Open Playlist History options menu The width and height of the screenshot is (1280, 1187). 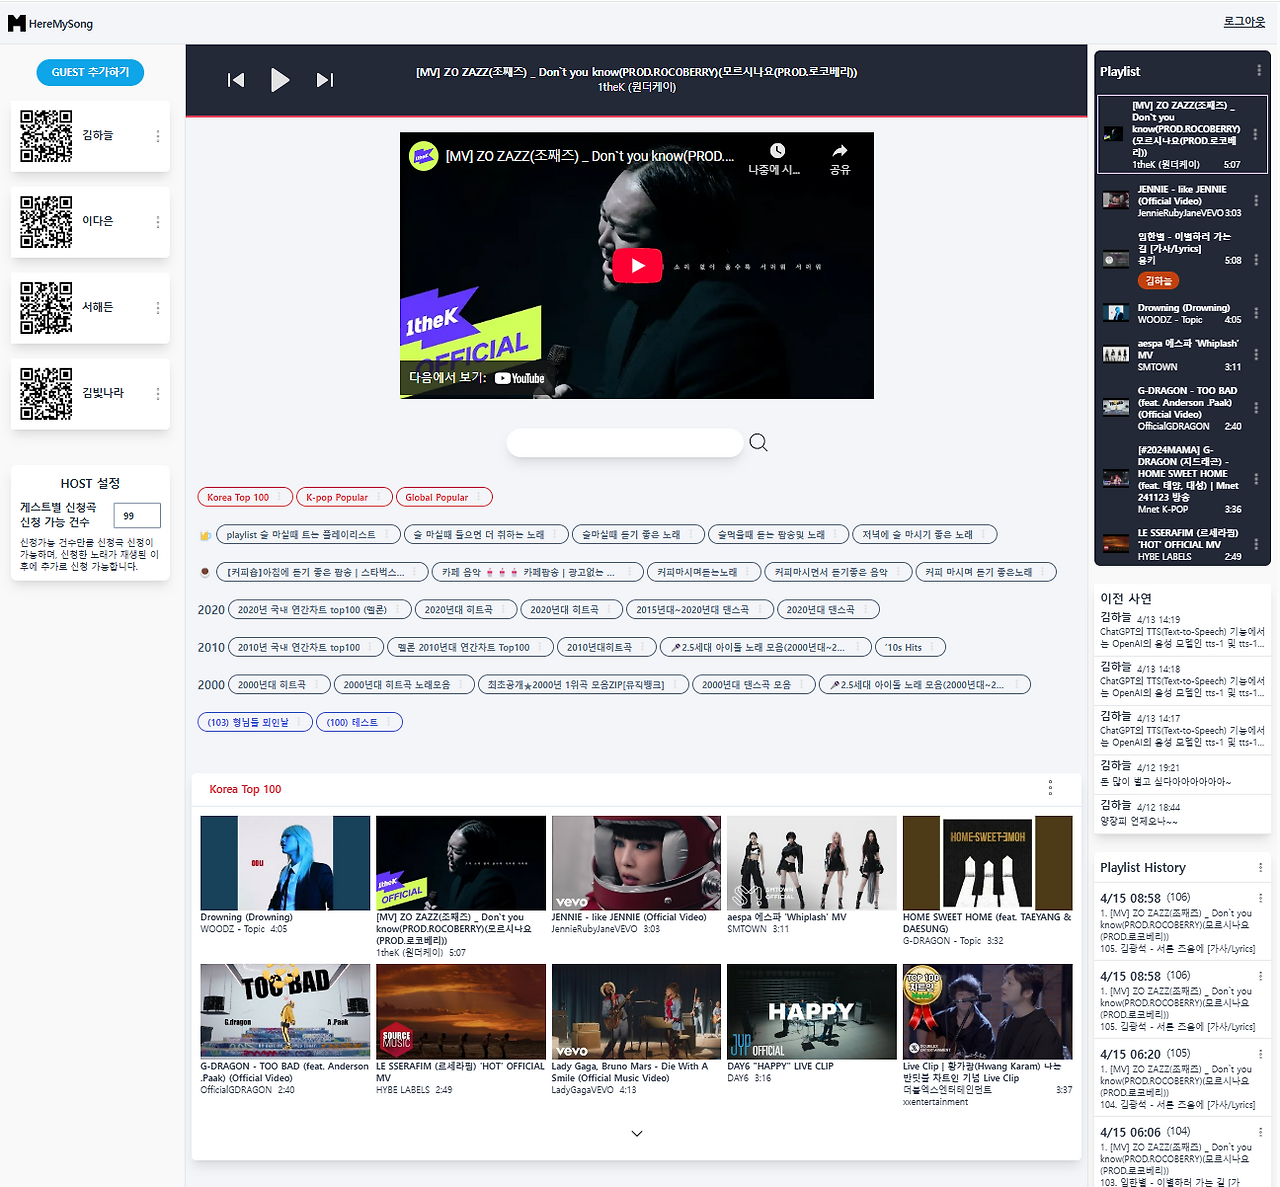[1260, 867]
